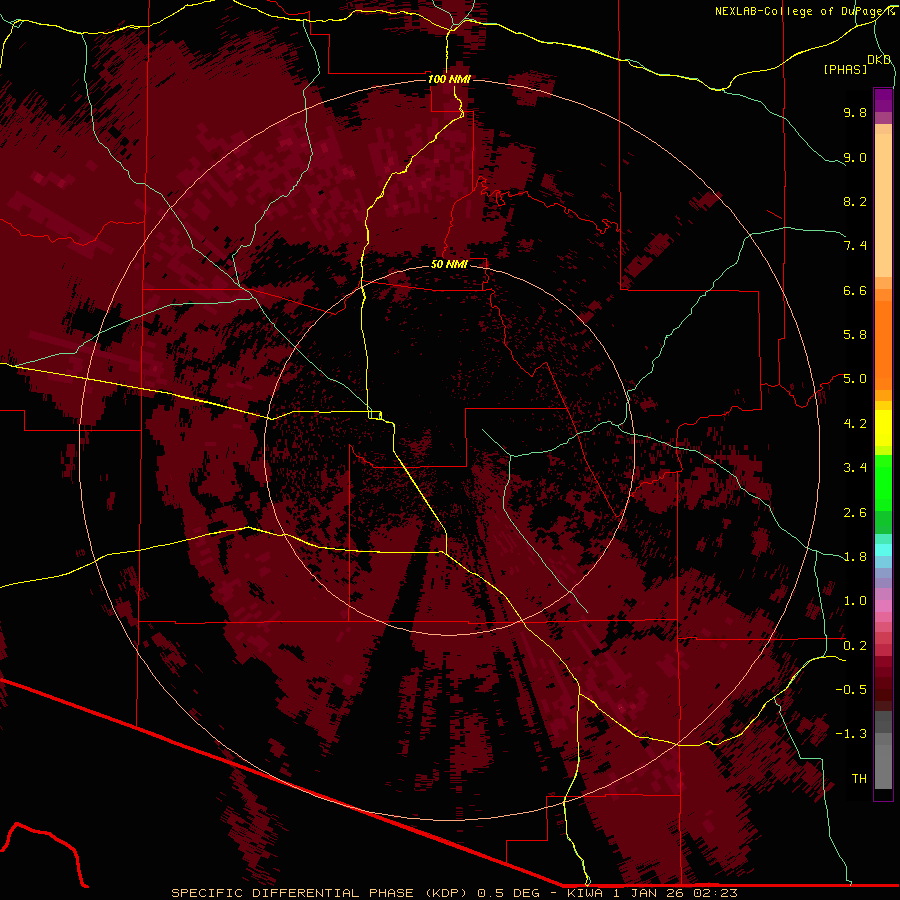Viewport: 900px width, 900px height.
Task: Click the -0.5 color scale value
Action: pos(851,690)
